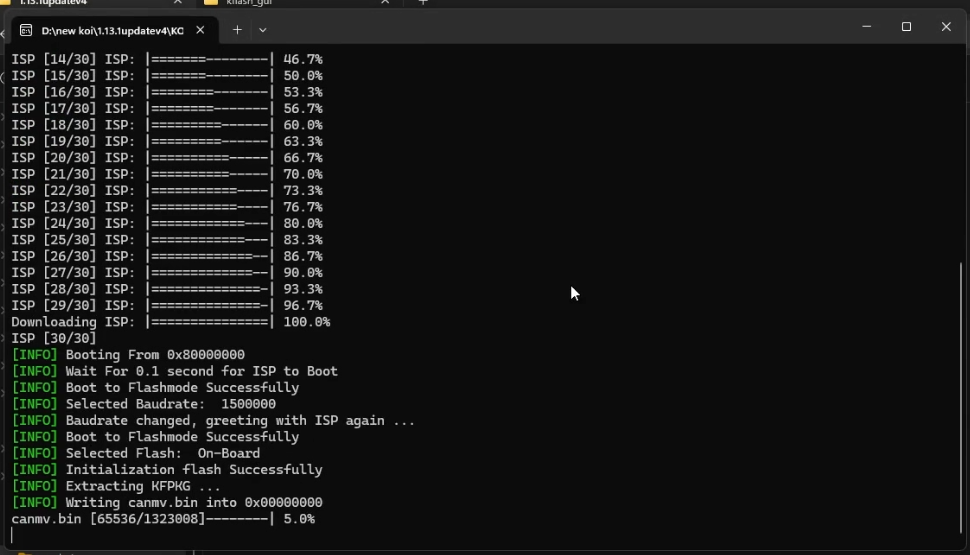Add a new File Explorer tab
970x555 pixels.
[x=422, y=3]
